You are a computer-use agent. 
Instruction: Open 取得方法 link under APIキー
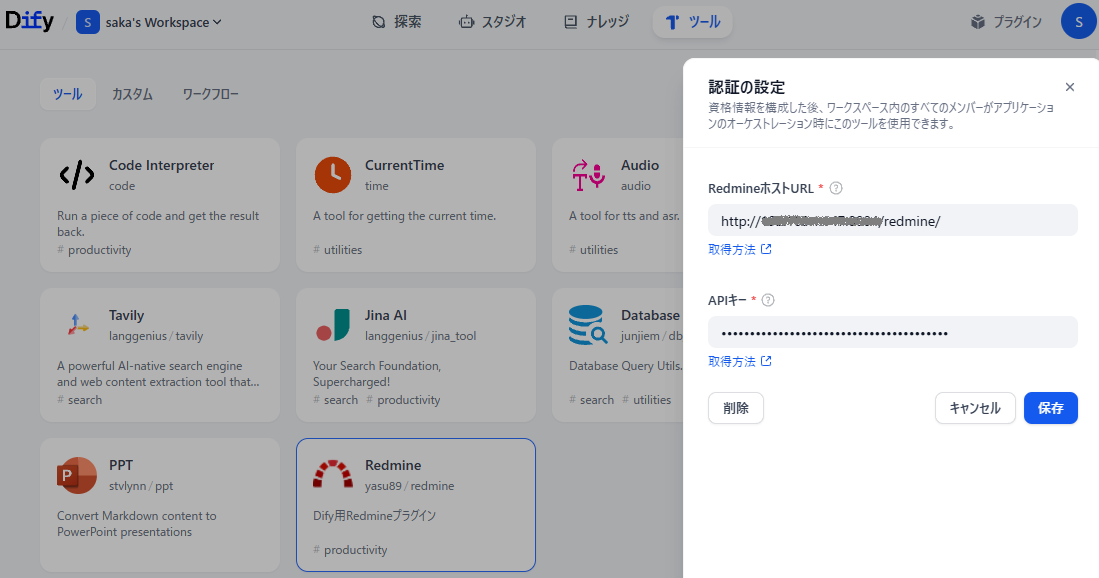[740, 362]
